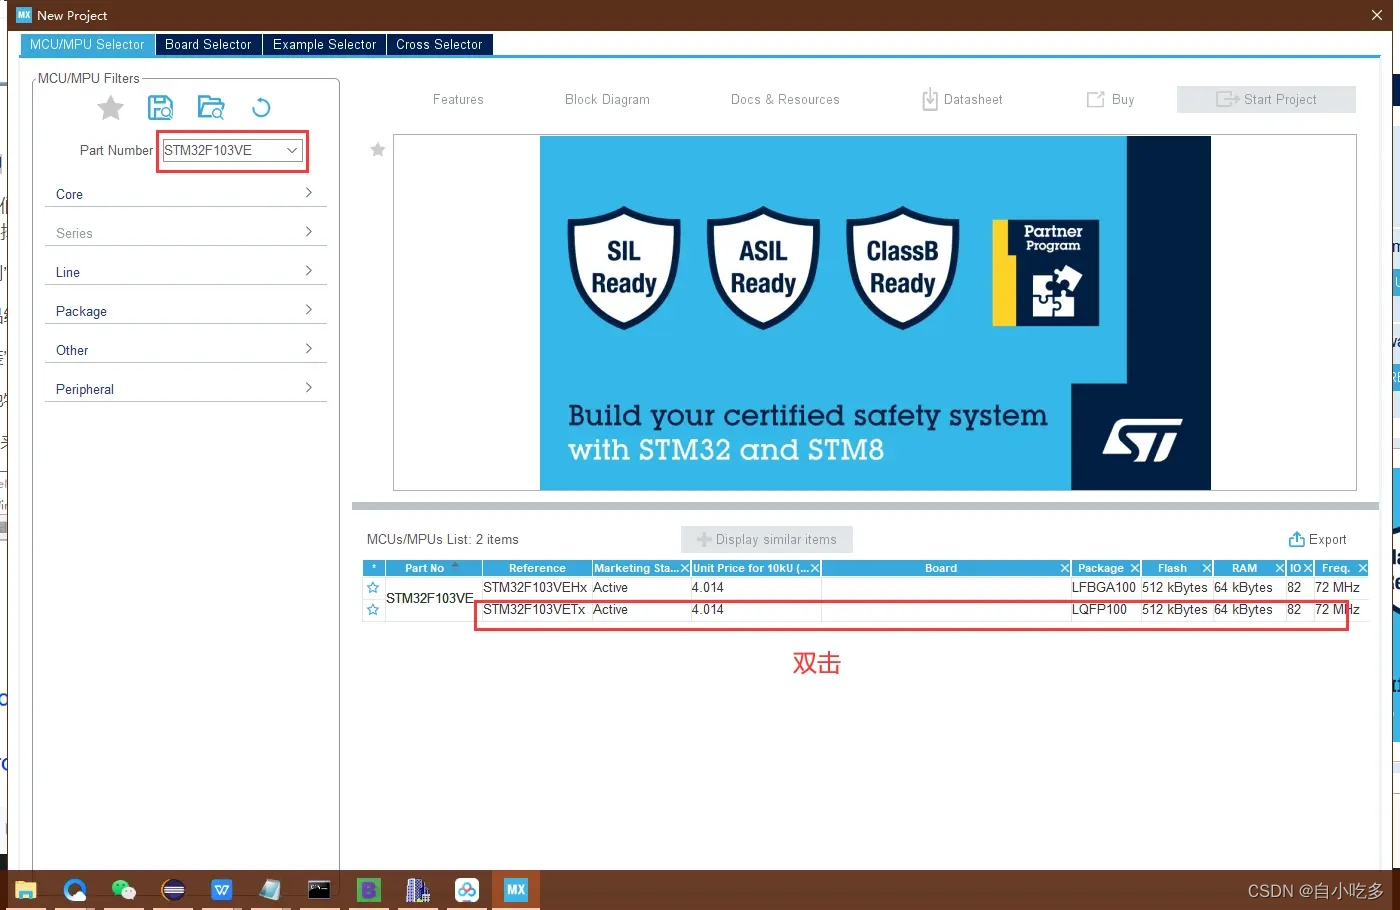Save the current search using the floppy icon
The height and width of the screenshot is (910, 1400).
click(x=160, y=107)
